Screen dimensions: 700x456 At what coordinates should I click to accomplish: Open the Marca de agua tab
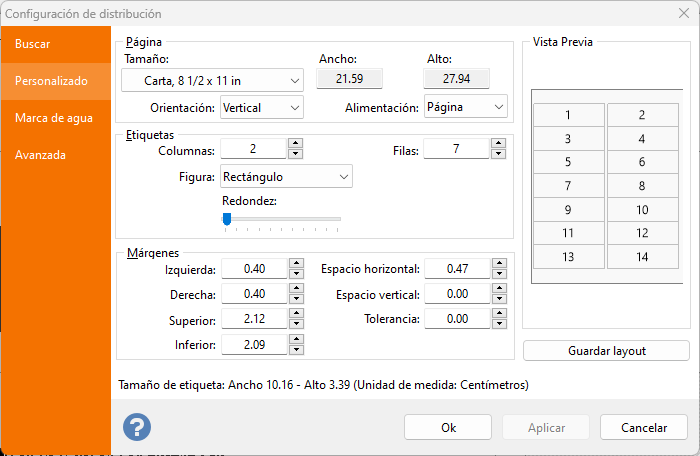point(54,118)
